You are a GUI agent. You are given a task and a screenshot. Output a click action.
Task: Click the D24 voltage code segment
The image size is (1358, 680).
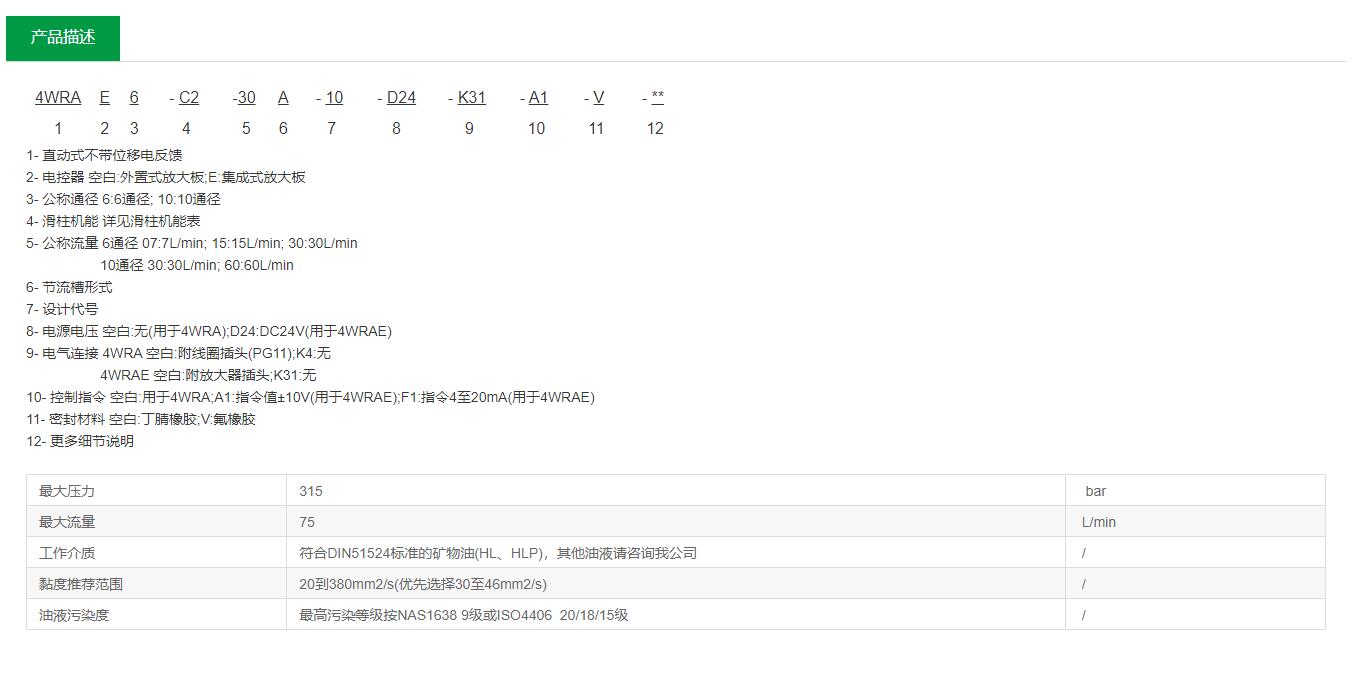[x=401, y=98]
